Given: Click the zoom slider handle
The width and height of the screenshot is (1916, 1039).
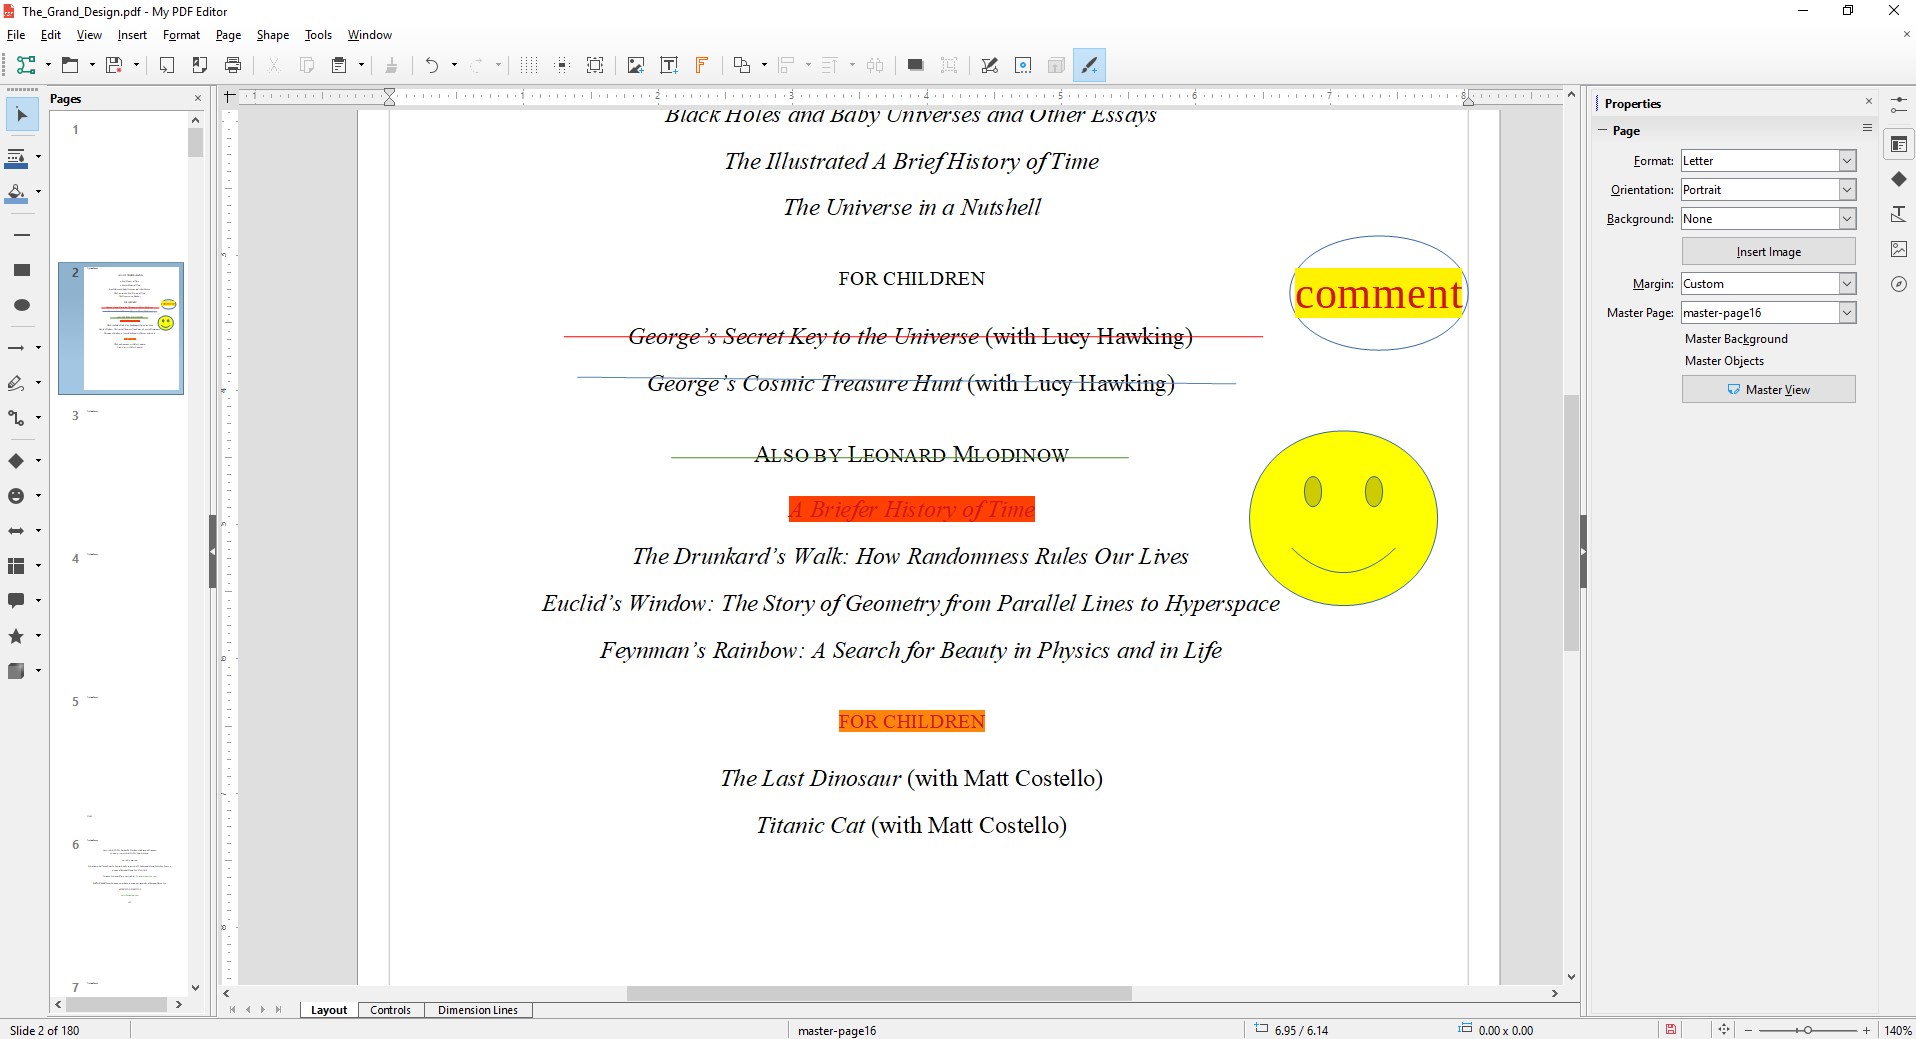Looking at the screenshot, I should point(1807,1030).
